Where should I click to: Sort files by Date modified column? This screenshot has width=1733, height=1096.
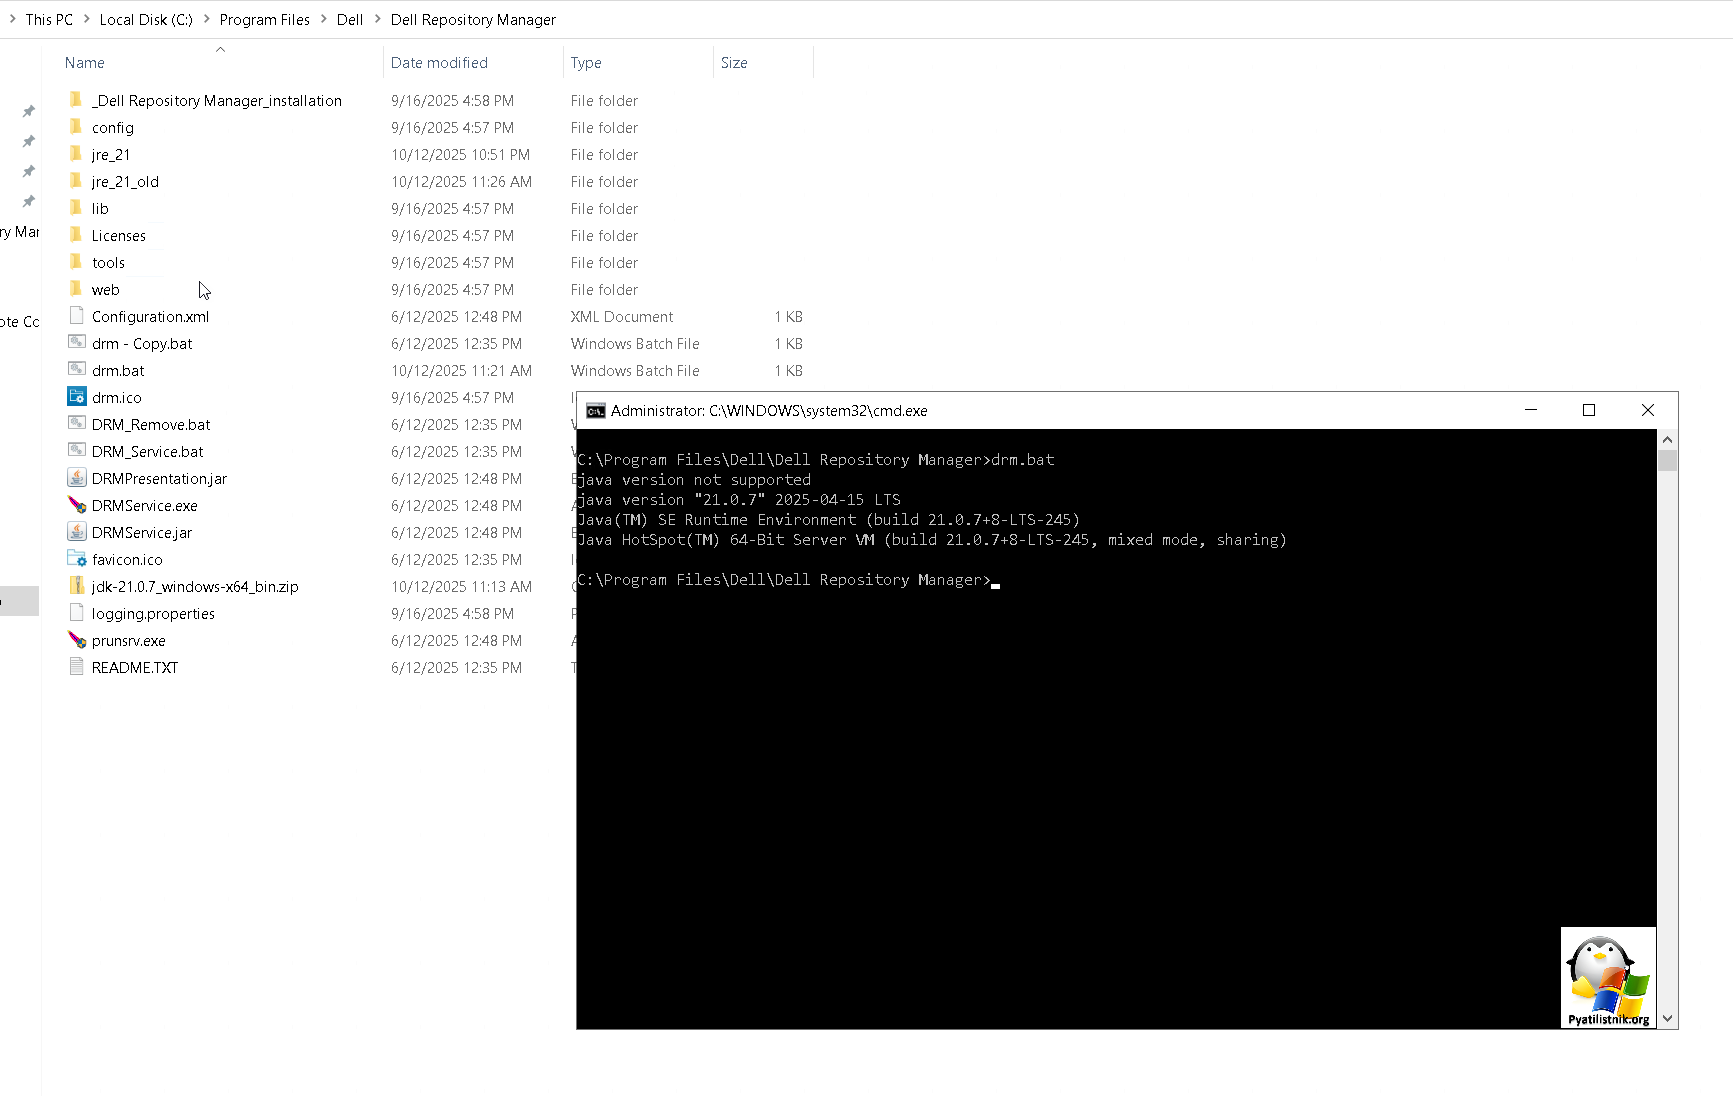439,62
